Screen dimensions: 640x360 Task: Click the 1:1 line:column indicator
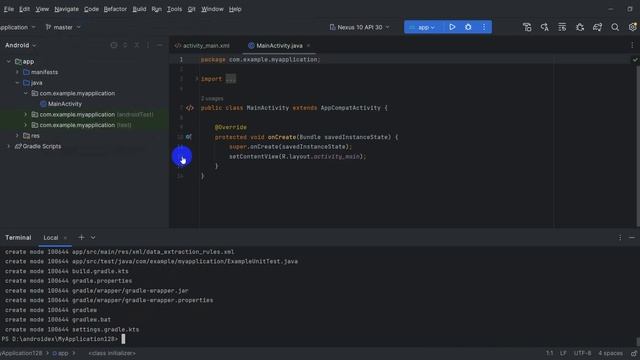click(x=549, y=353)
